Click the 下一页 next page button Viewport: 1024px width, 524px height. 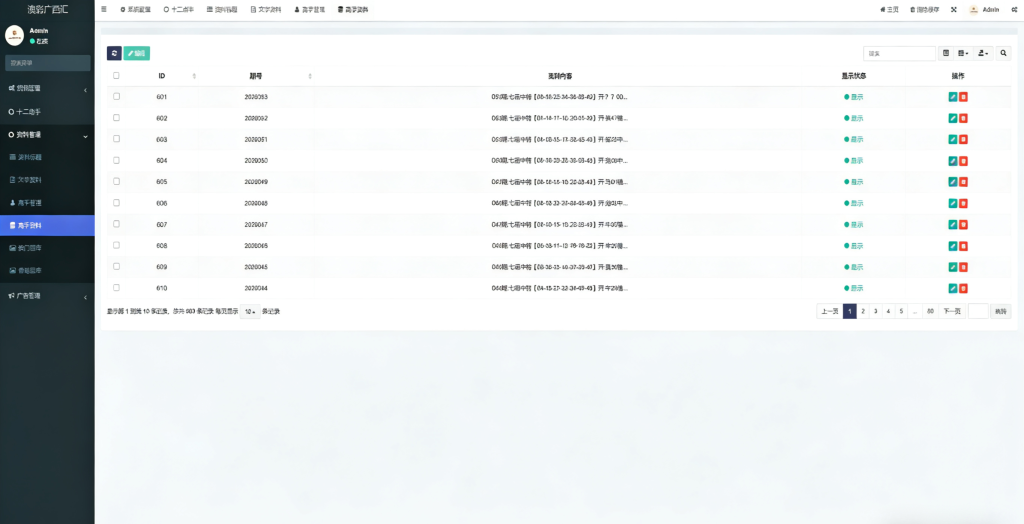[x=952, y=312]
